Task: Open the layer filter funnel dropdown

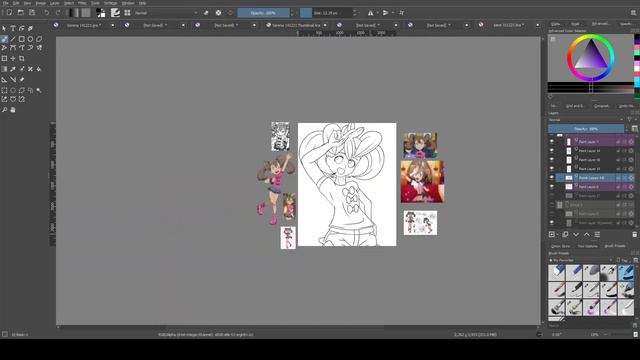Action: click(631, 120)
